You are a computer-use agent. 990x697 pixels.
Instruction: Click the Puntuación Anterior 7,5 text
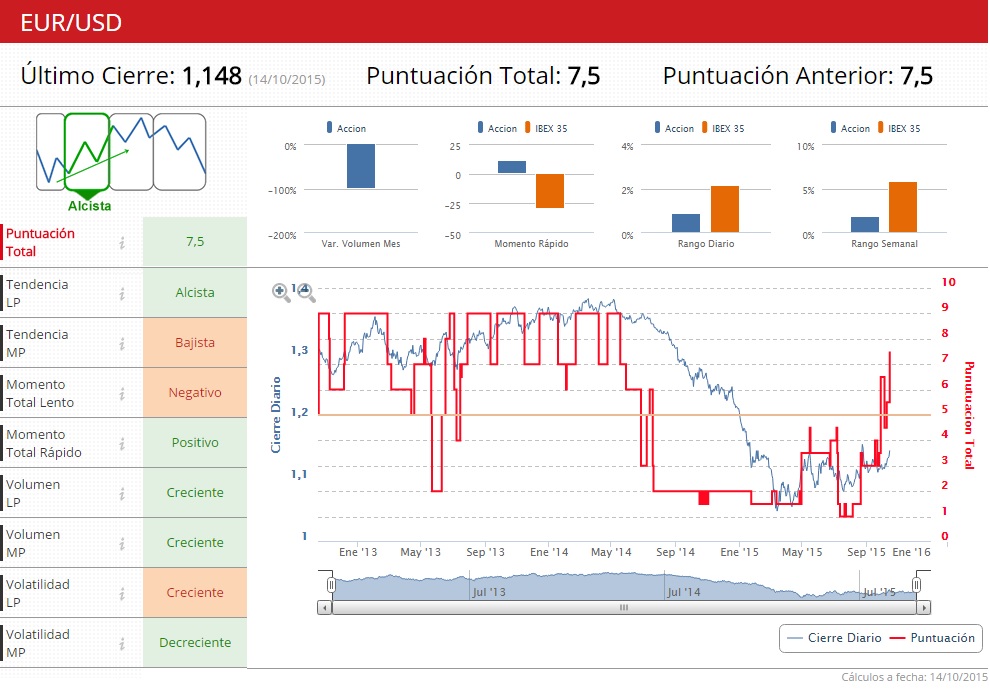798,76
